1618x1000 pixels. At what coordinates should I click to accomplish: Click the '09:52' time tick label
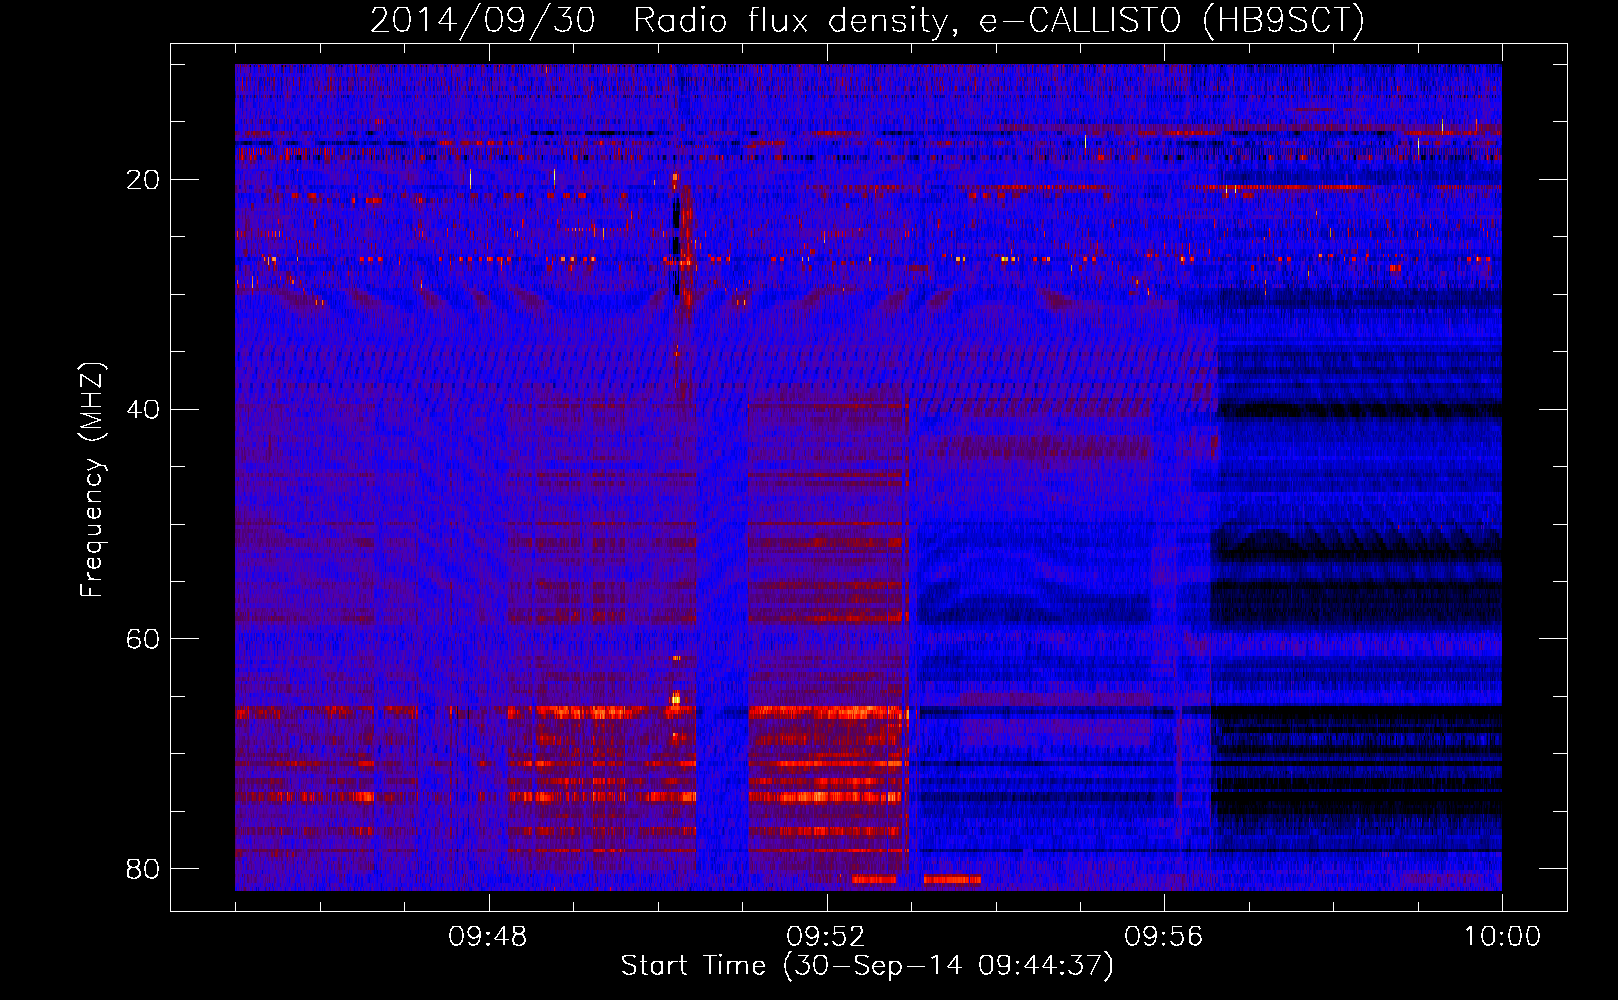click(x=826, y=937)
